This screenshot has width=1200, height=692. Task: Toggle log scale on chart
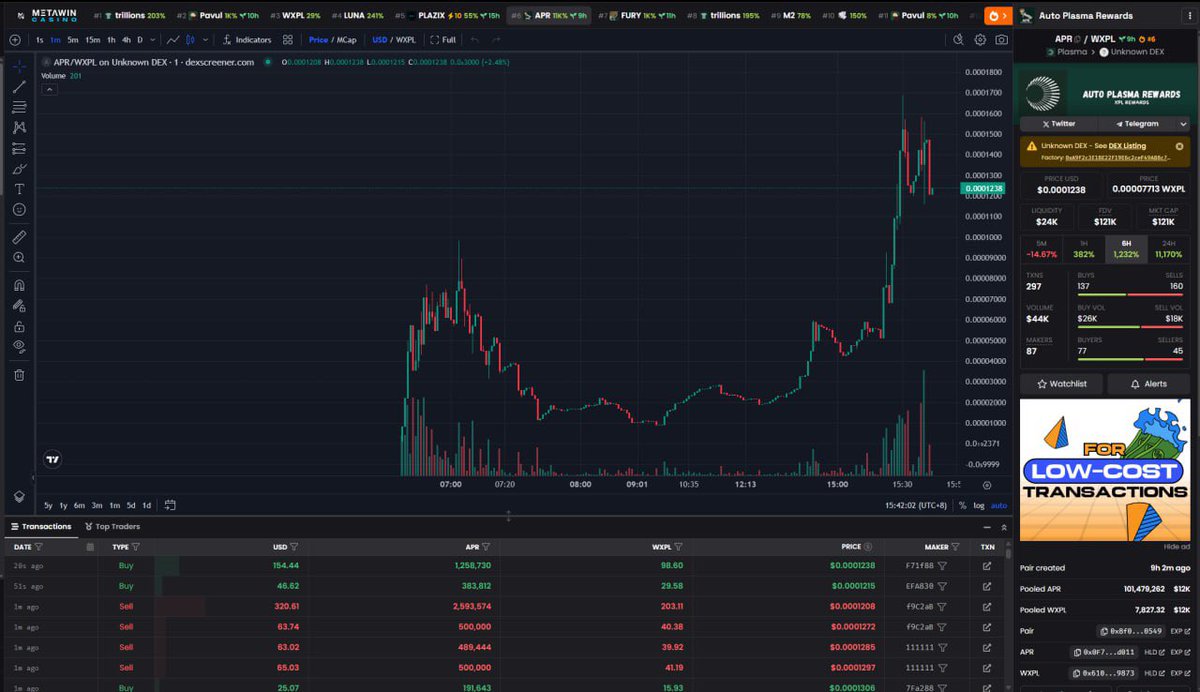tap(978, 505)
